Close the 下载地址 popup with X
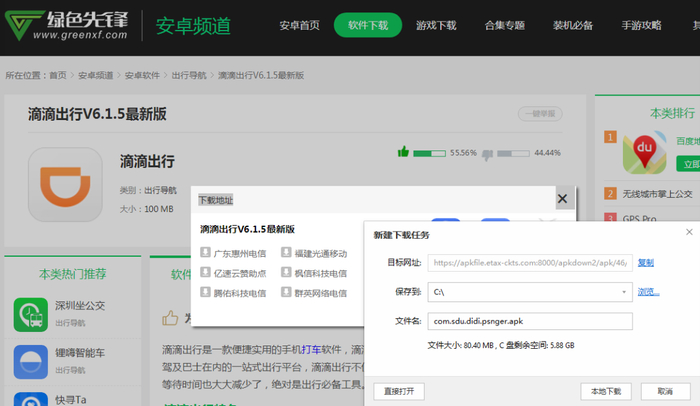The width and height of the screenshot is (700, 406). click(x=562, y=199)
